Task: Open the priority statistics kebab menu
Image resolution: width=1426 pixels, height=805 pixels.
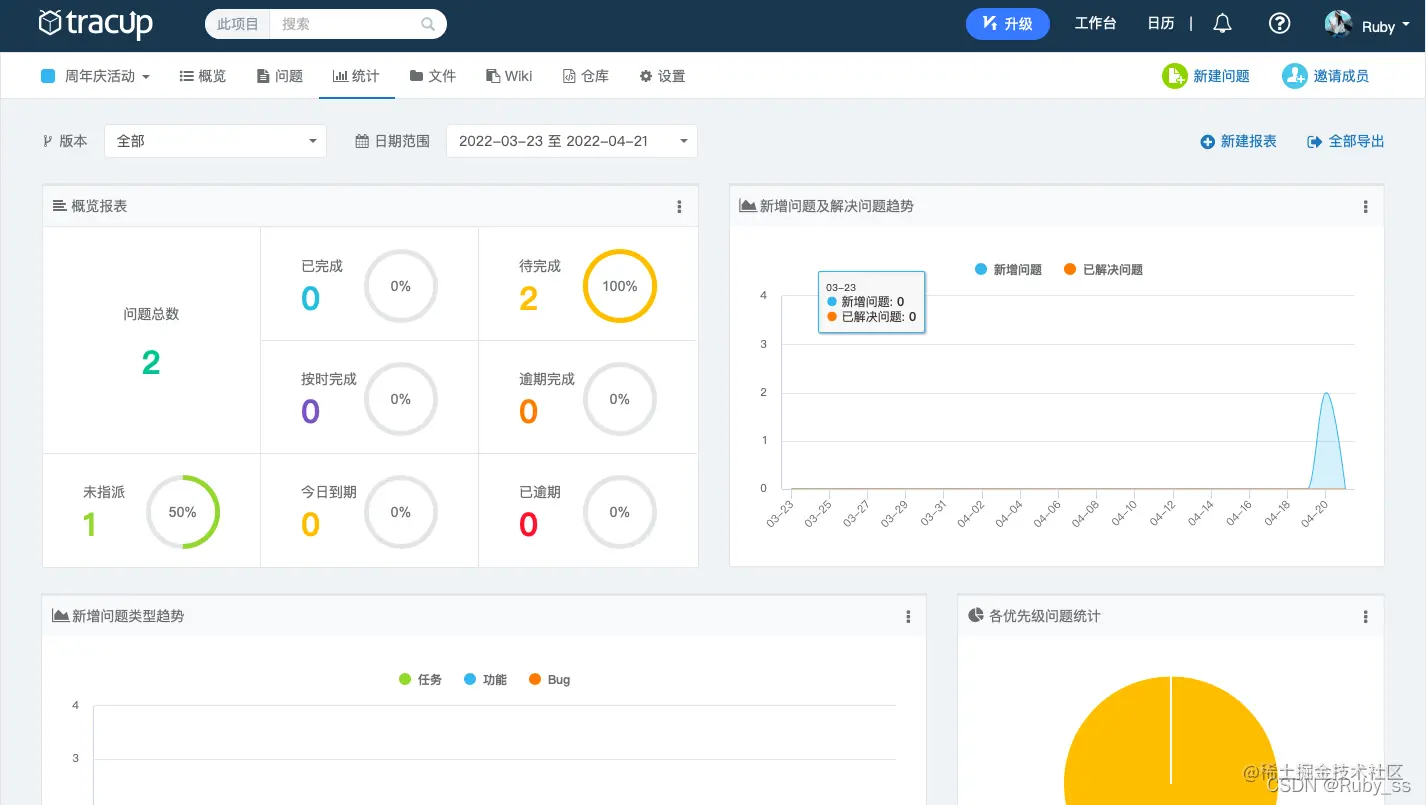Action: click(x=1365, y=617)
